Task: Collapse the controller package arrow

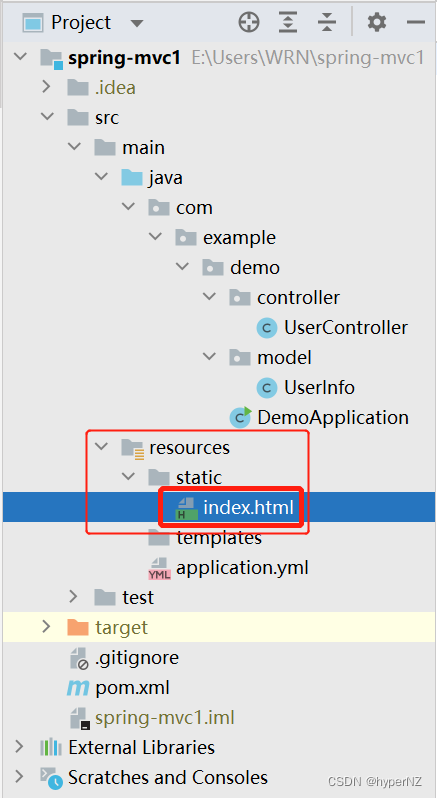Action: (209, 297)
